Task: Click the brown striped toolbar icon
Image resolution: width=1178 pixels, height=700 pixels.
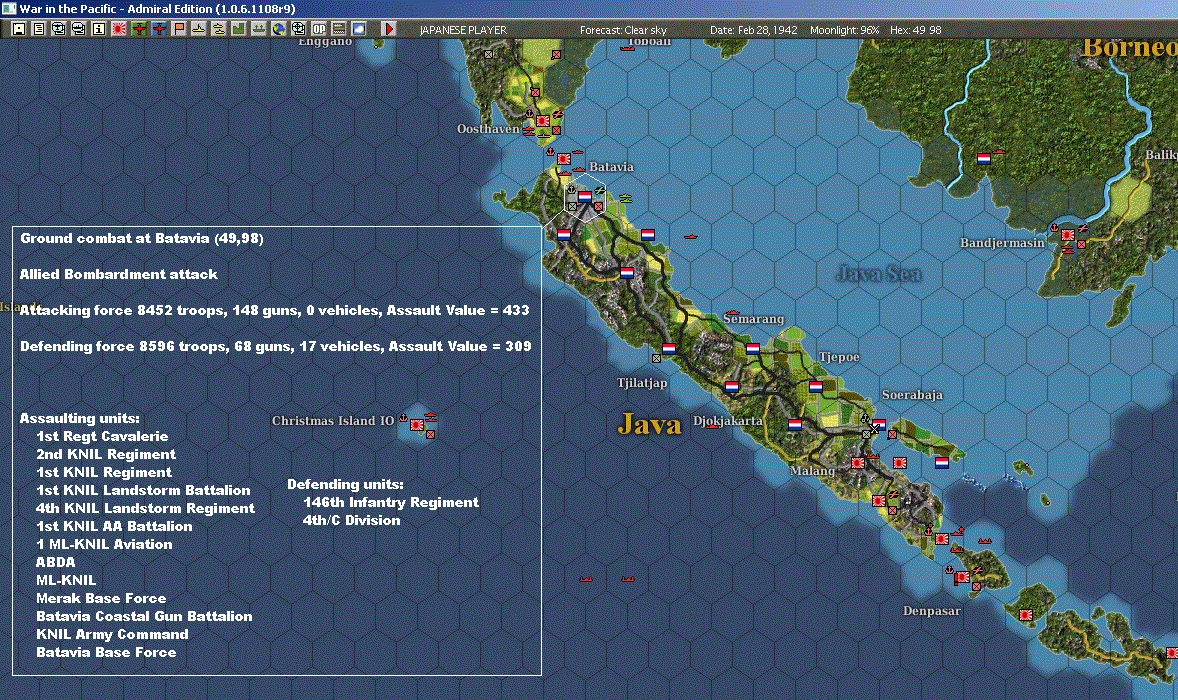Action: click(338, 29)
